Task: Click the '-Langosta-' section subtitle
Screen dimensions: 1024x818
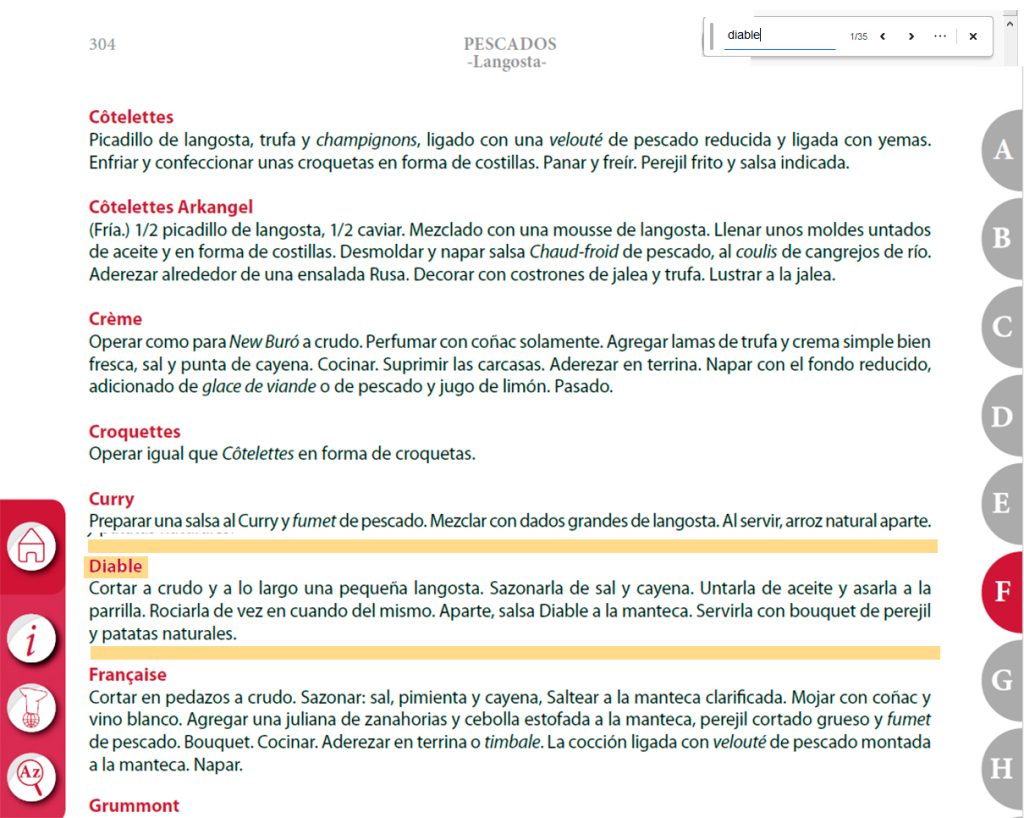Action: coord(507,62)
